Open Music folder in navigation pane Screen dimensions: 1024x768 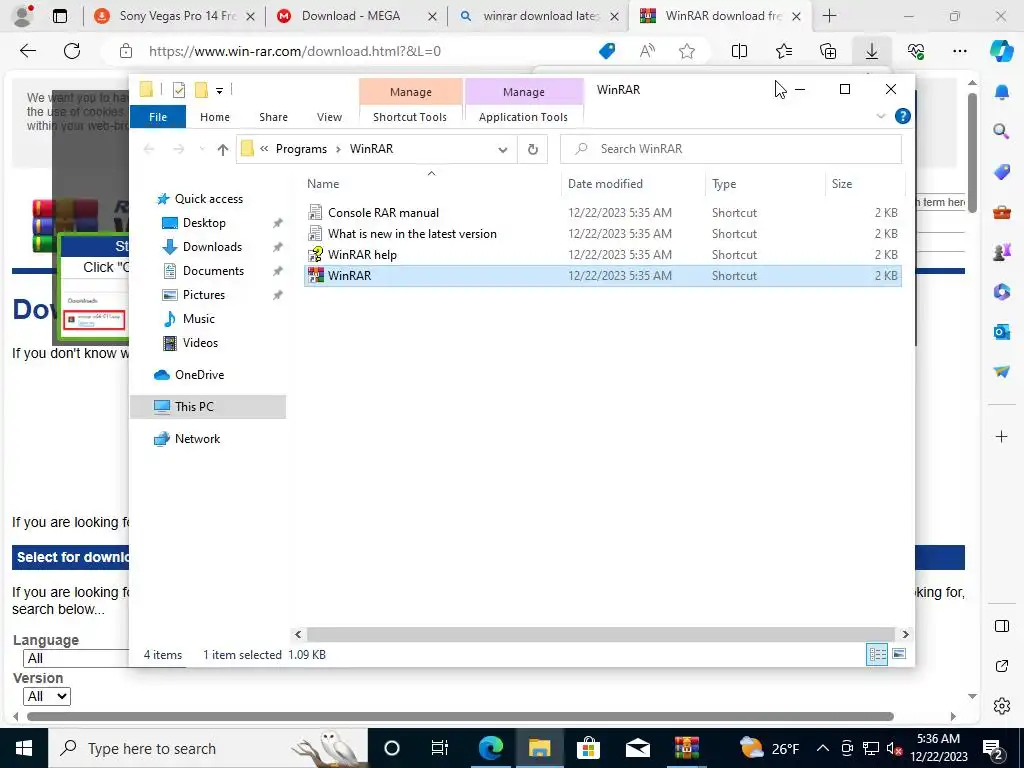coord(199,319)
